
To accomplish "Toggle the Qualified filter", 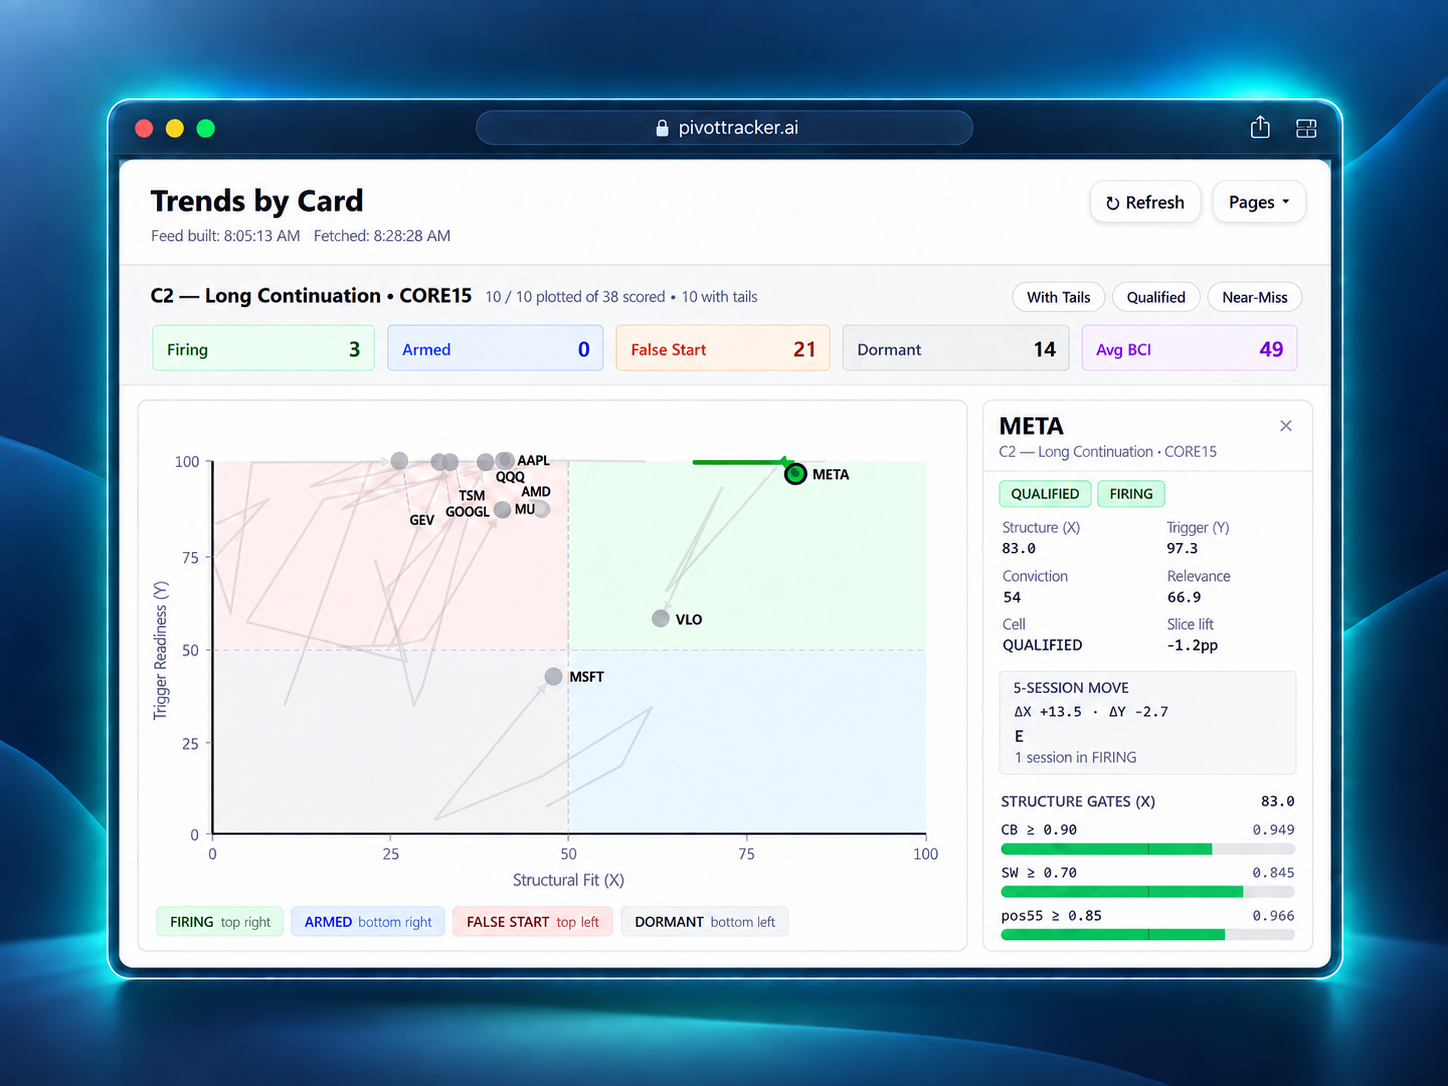I will (x=1156, y=297).
